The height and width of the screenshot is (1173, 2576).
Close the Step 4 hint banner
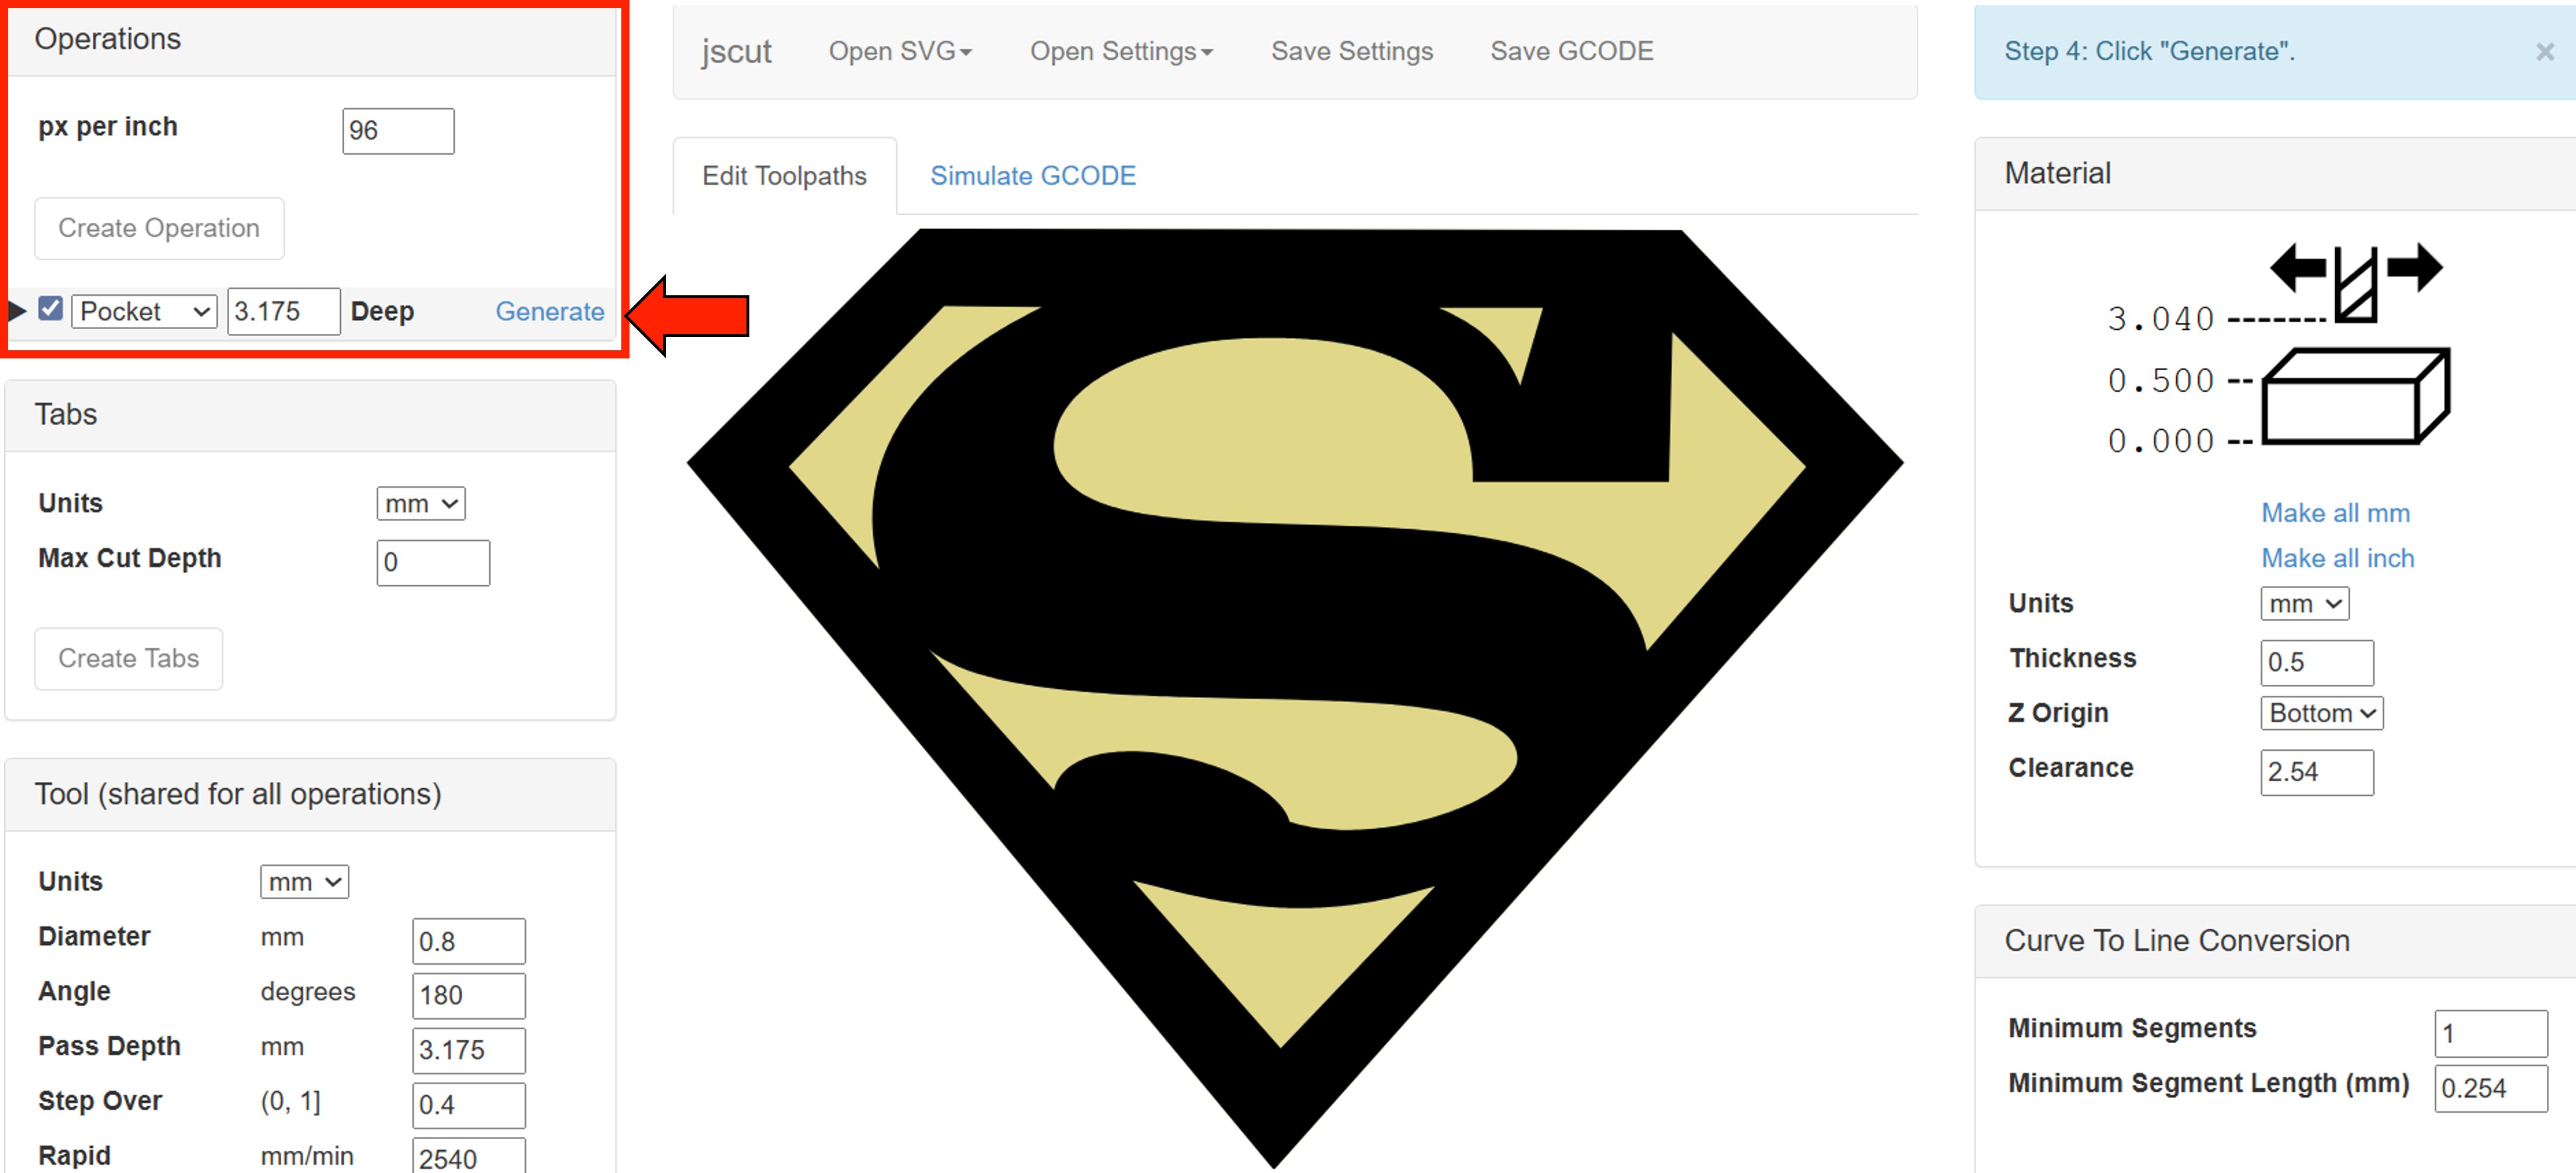coord(2544,52)
